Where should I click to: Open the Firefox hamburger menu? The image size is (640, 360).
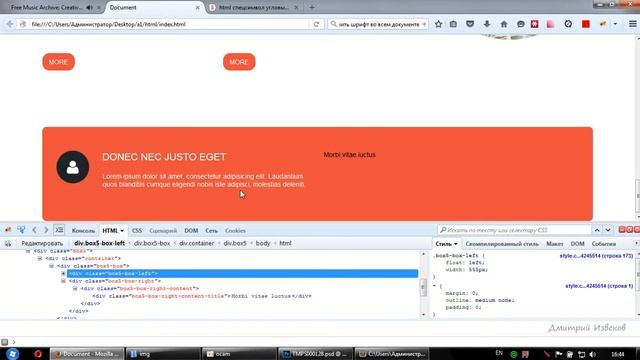(x=632, y=24)
